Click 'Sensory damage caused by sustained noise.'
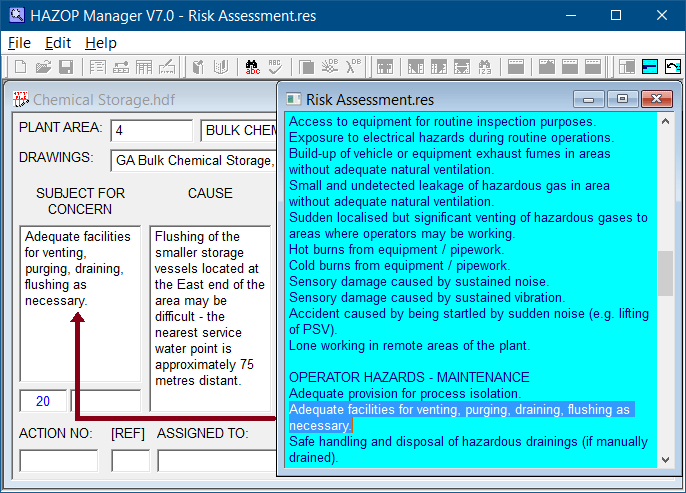The image size is (686, 493). click(419, 281)
